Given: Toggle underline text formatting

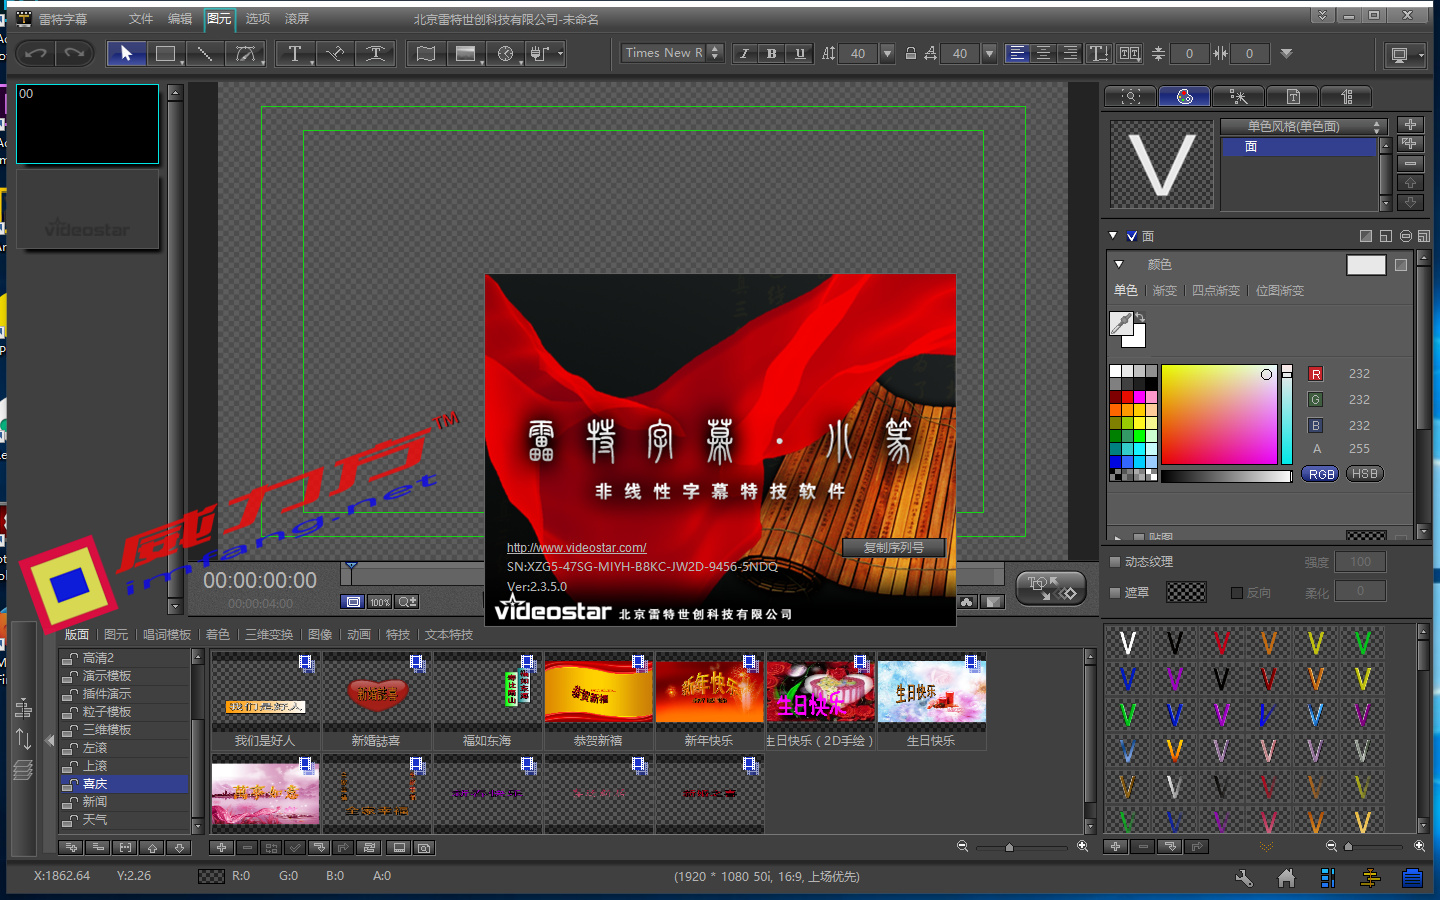Looking at the screenshot, I should [x=799, y=53].
